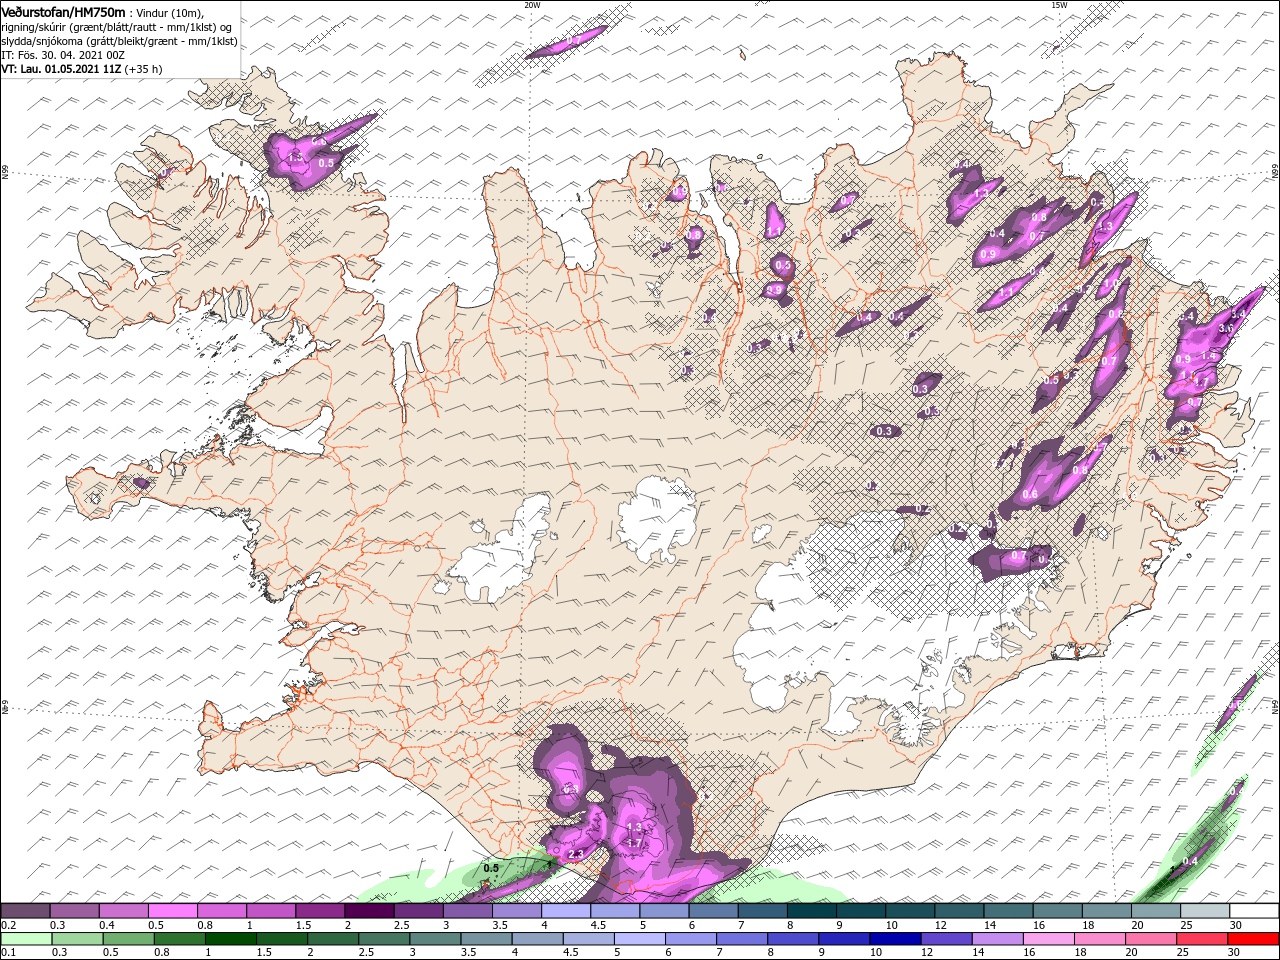Screen dimensions: 1280x960
Task: Click the purple legend swatch labeled 0.2
Action: click(x=25, y=911)
